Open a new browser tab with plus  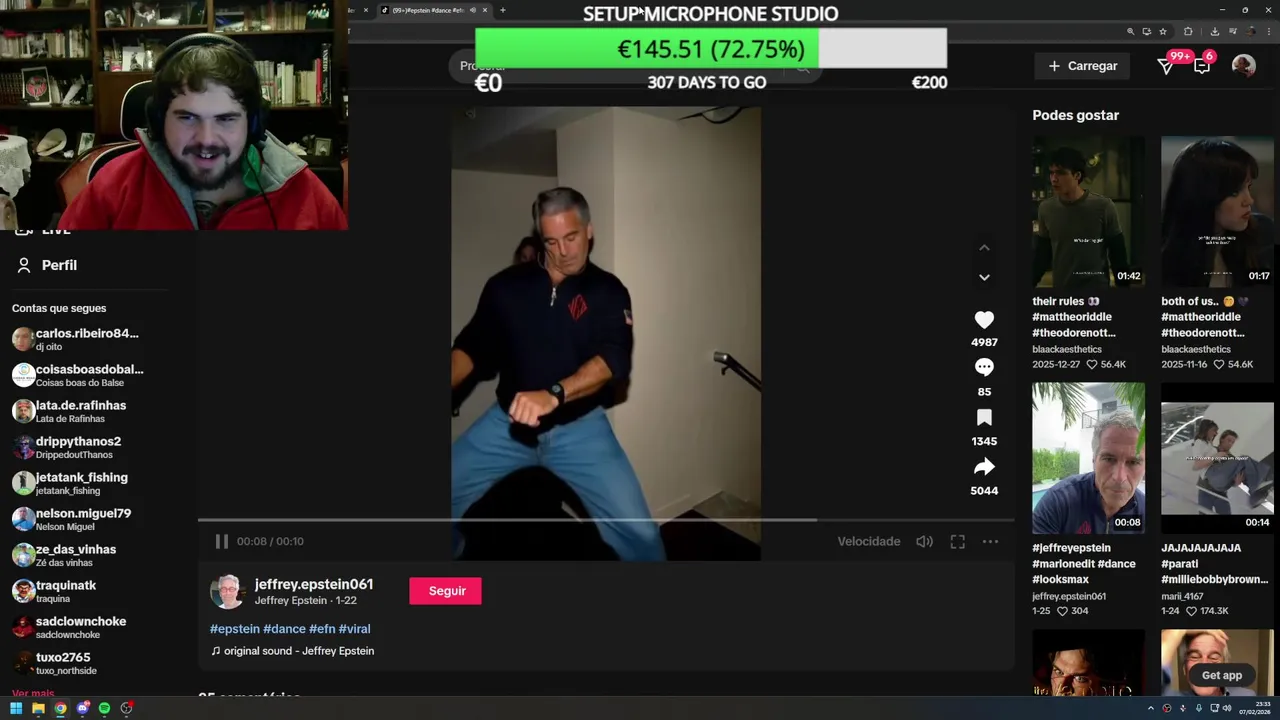pyautogui.click(x=502, y=10)
